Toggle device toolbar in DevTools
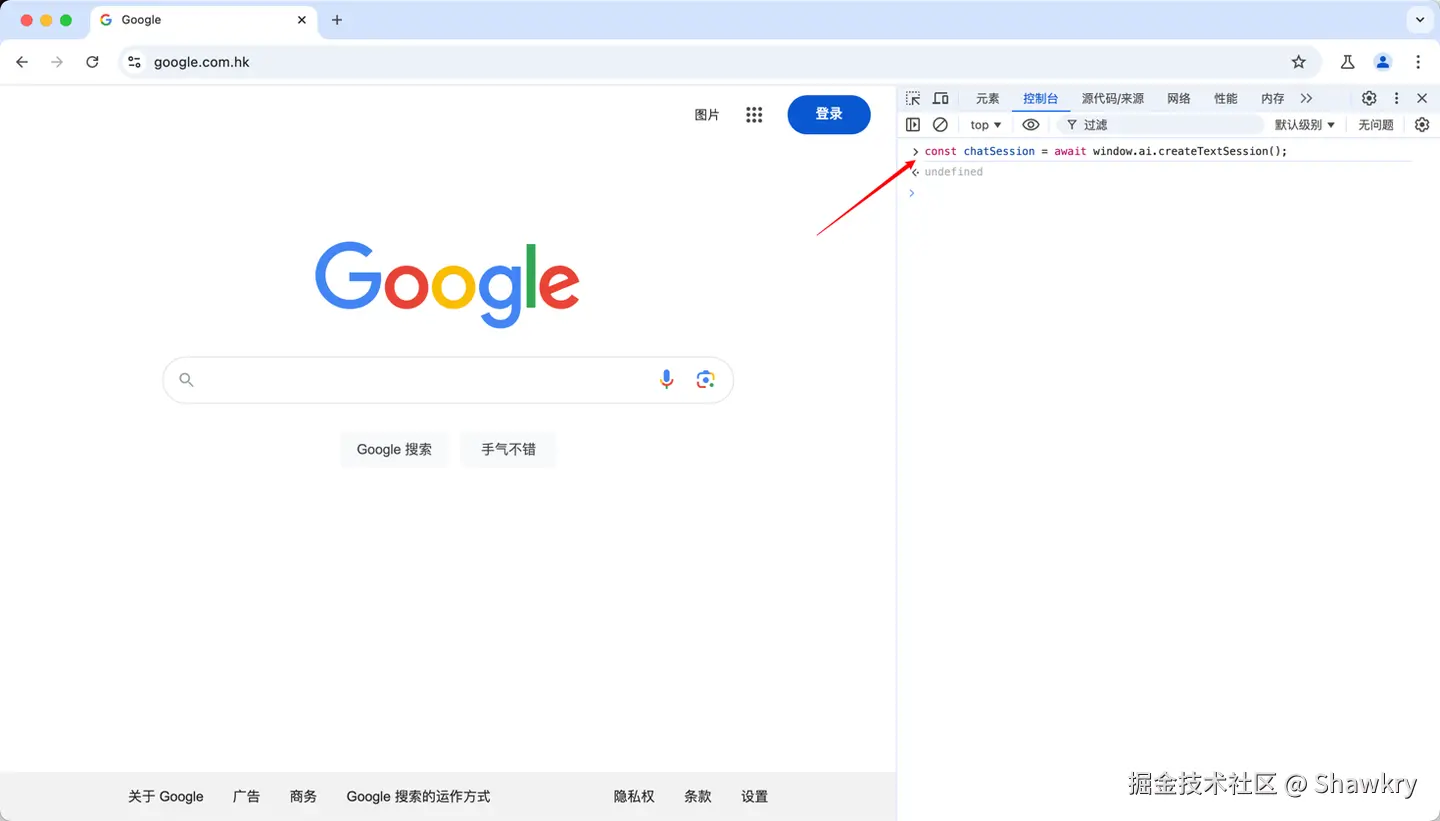This screenshot has height=821, width=1440. point(941,98)
